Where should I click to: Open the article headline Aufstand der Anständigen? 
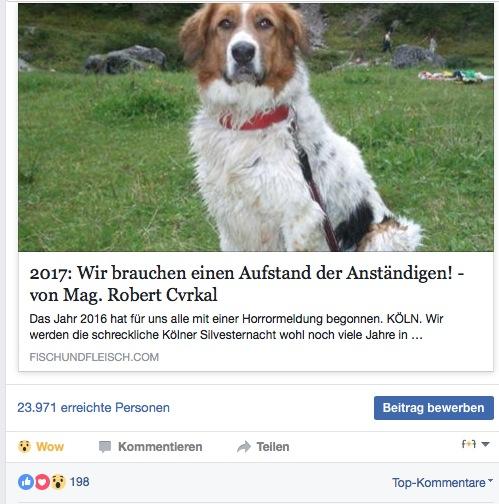(247, 284)
